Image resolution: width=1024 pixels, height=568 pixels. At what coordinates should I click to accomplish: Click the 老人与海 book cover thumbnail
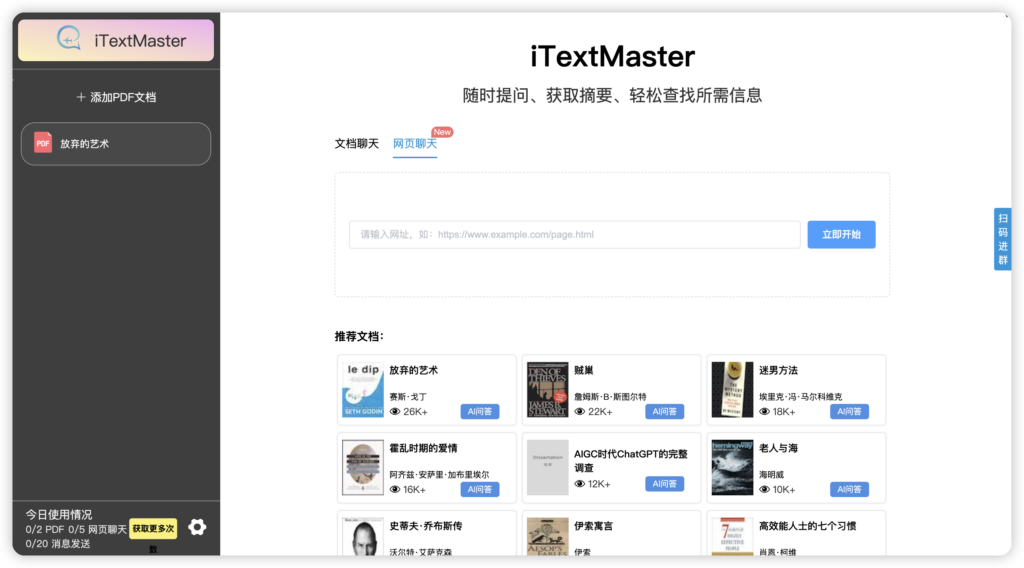click(x=732, y=467)
